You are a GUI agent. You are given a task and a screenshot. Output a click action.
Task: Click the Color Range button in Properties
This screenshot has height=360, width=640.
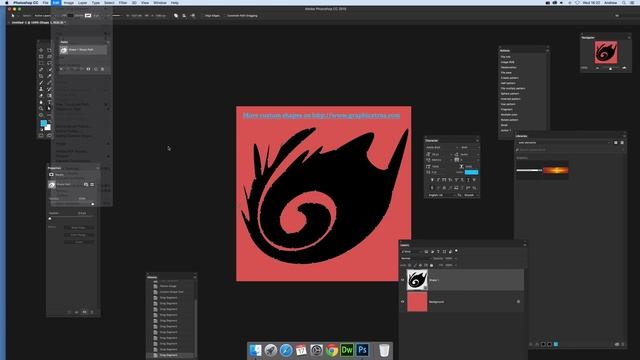(79, 235)
